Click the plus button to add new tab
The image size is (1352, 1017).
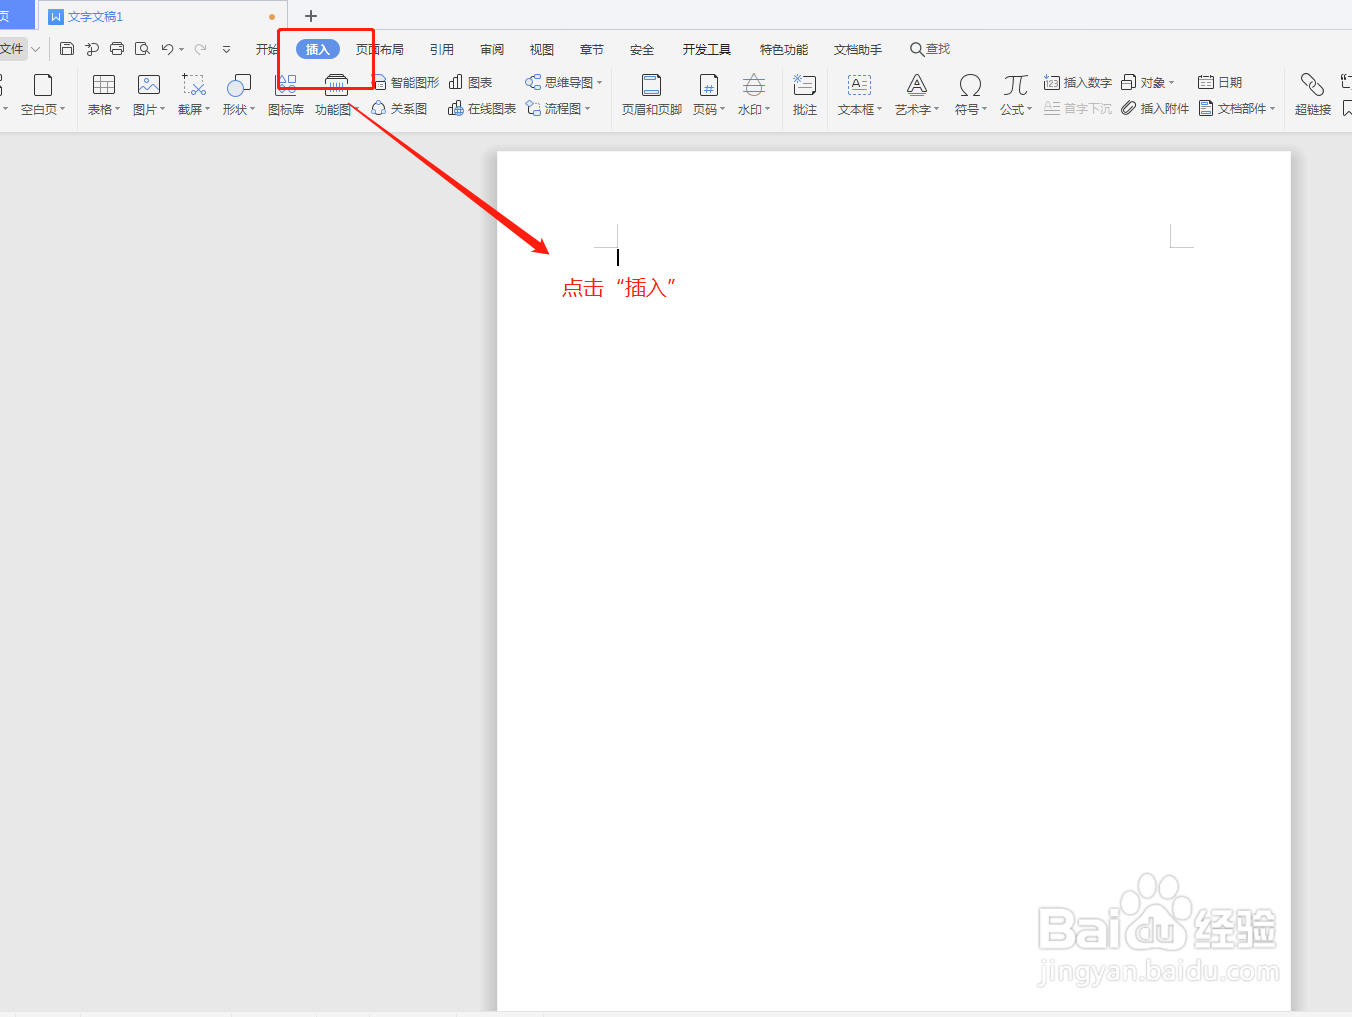pos(311,16)
